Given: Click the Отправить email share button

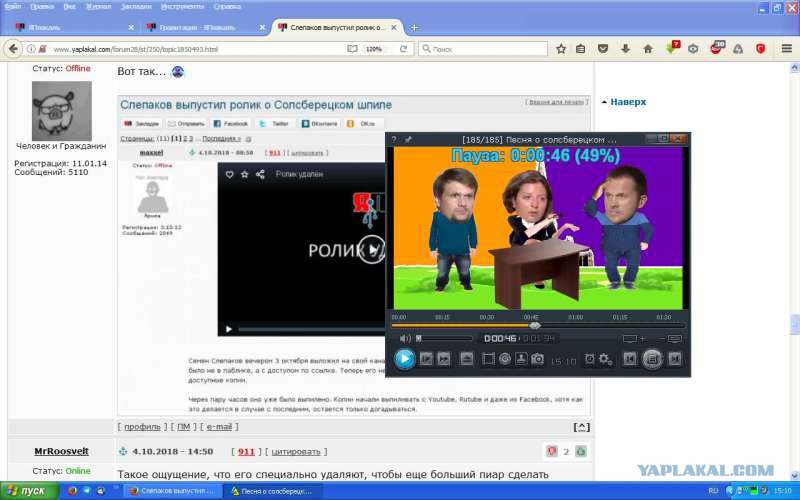Looking at the screenshot, I should point(186,123).
